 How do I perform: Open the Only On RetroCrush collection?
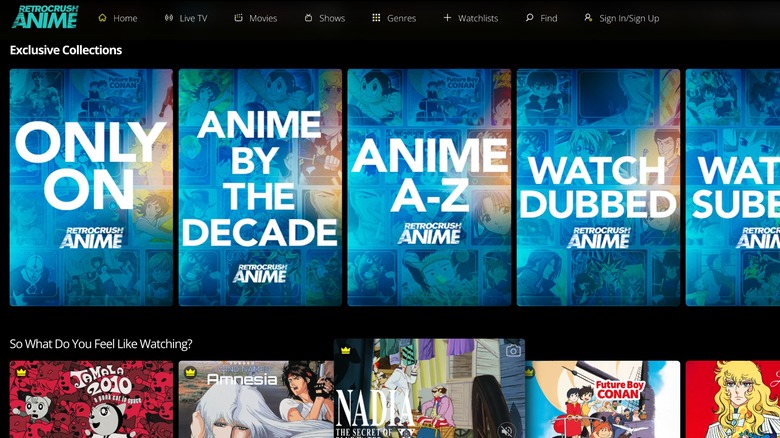91,187
